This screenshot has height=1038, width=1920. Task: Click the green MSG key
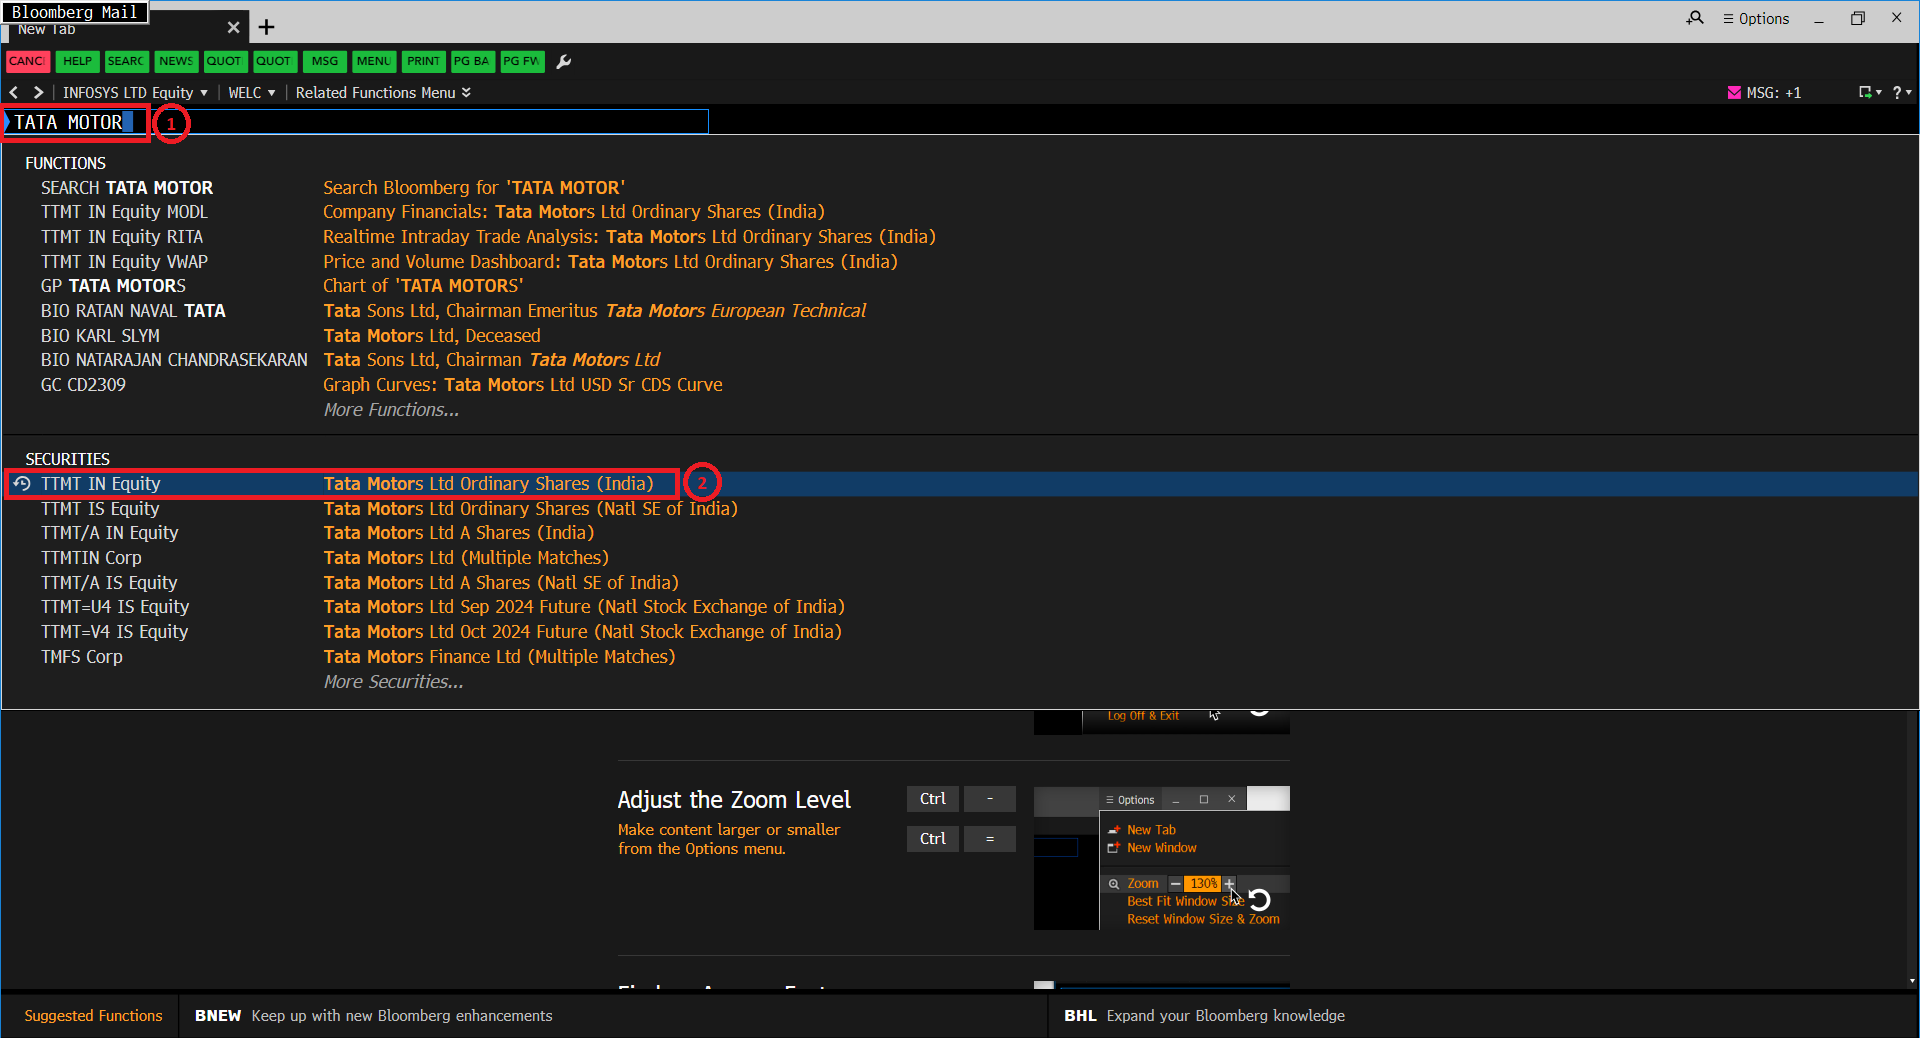coord(324,62)
